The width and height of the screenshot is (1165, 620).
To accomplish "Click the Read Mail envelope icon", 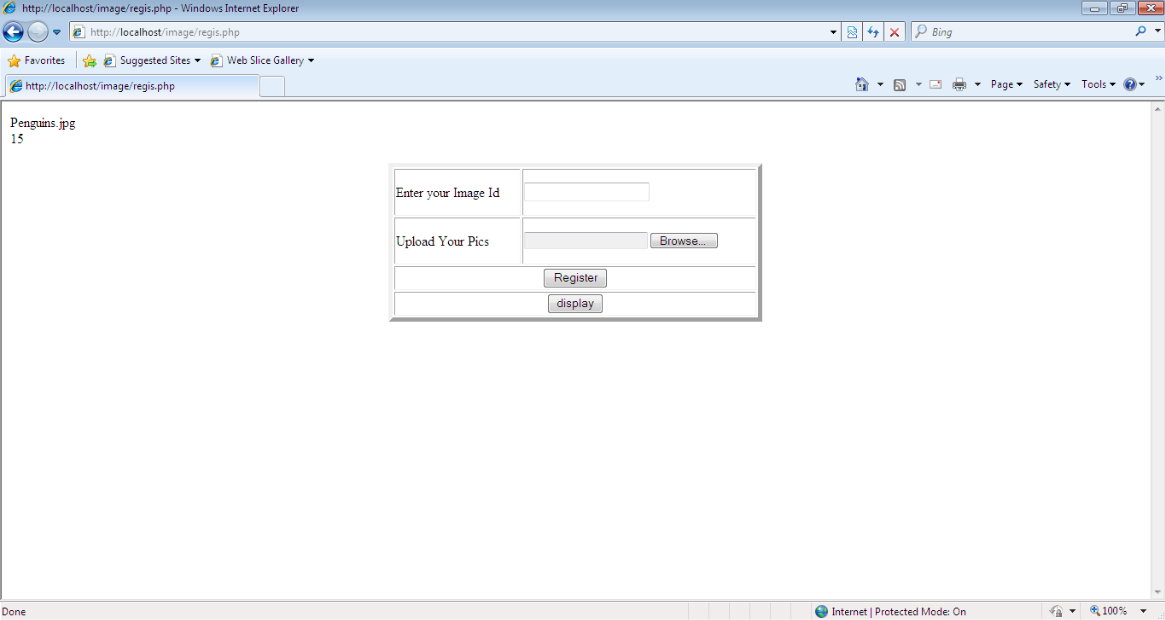I will click(x=935, y=84).
